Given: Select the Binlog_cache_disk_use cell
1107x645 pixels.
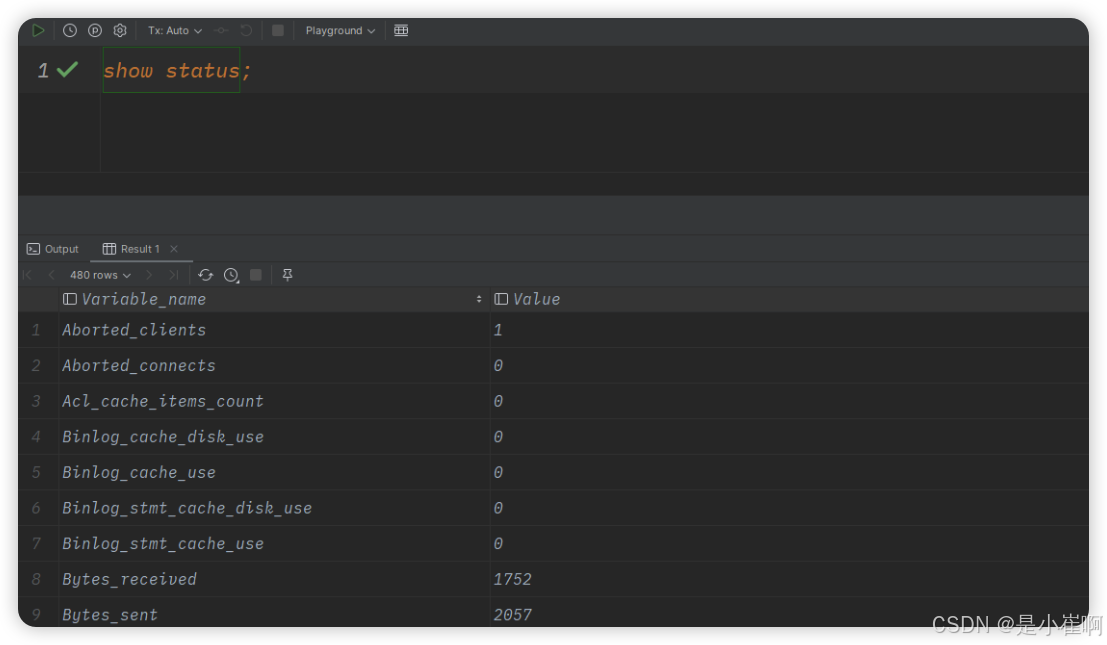Looking at the screenshot, I should tap(274, 437).
